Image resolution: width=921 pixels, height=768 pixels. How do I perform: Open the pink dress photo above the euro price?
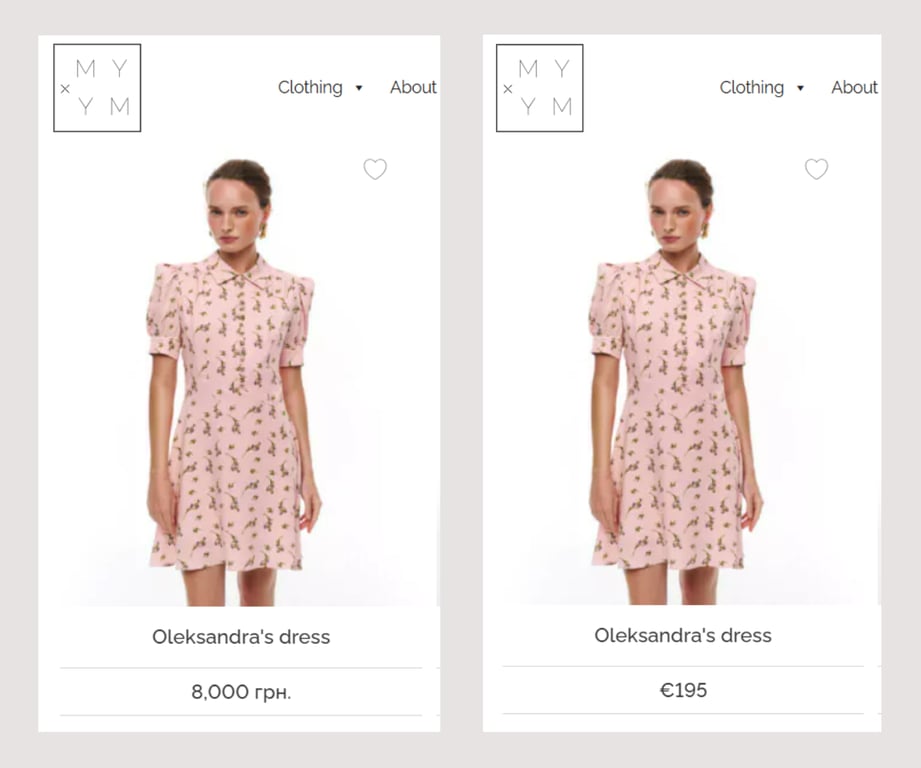(x=677, y=420)
